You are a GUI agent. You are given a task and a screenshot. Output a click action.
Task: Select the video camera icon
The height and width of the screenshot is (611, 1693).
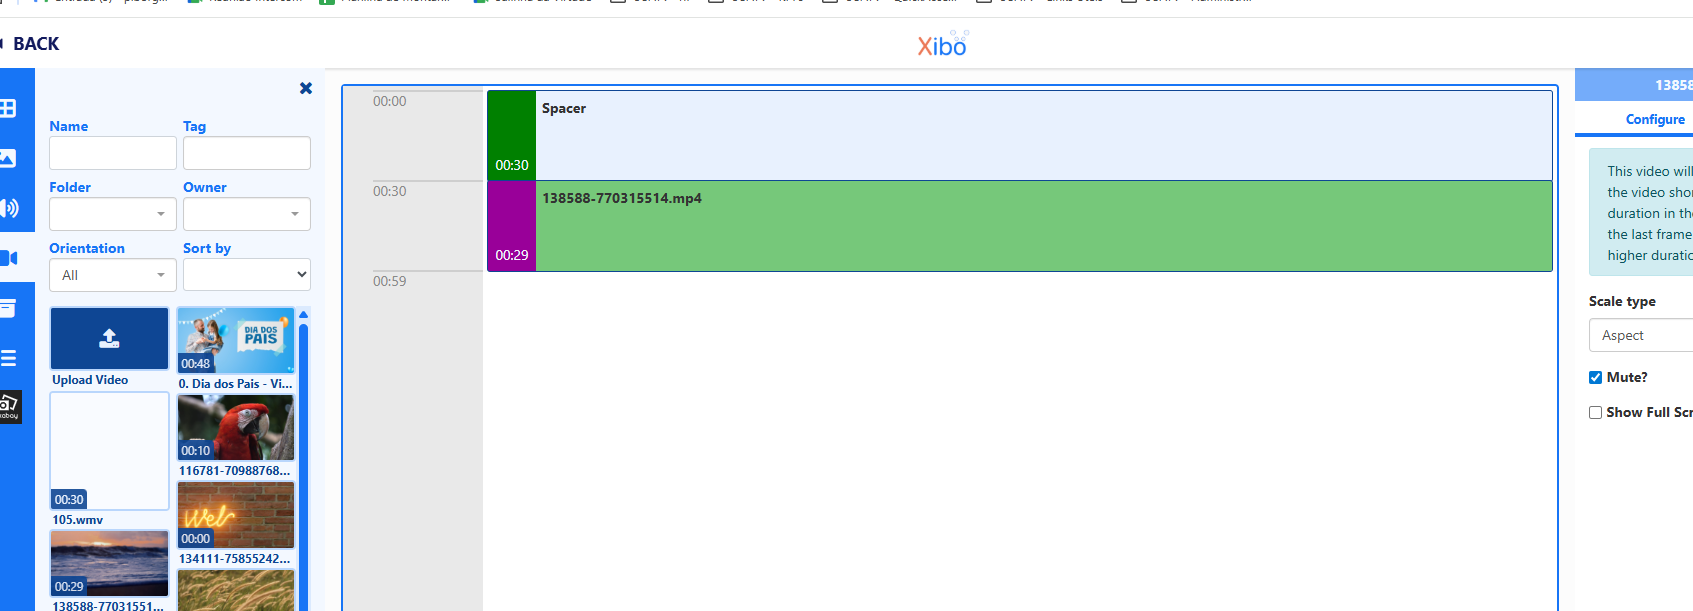9,258
